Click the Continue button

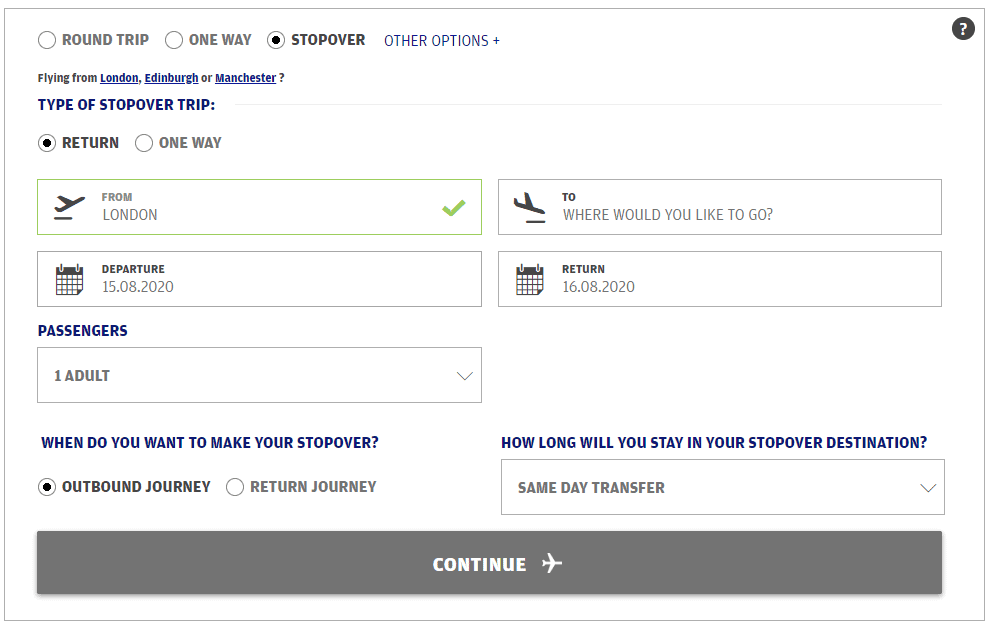point(489,563)
